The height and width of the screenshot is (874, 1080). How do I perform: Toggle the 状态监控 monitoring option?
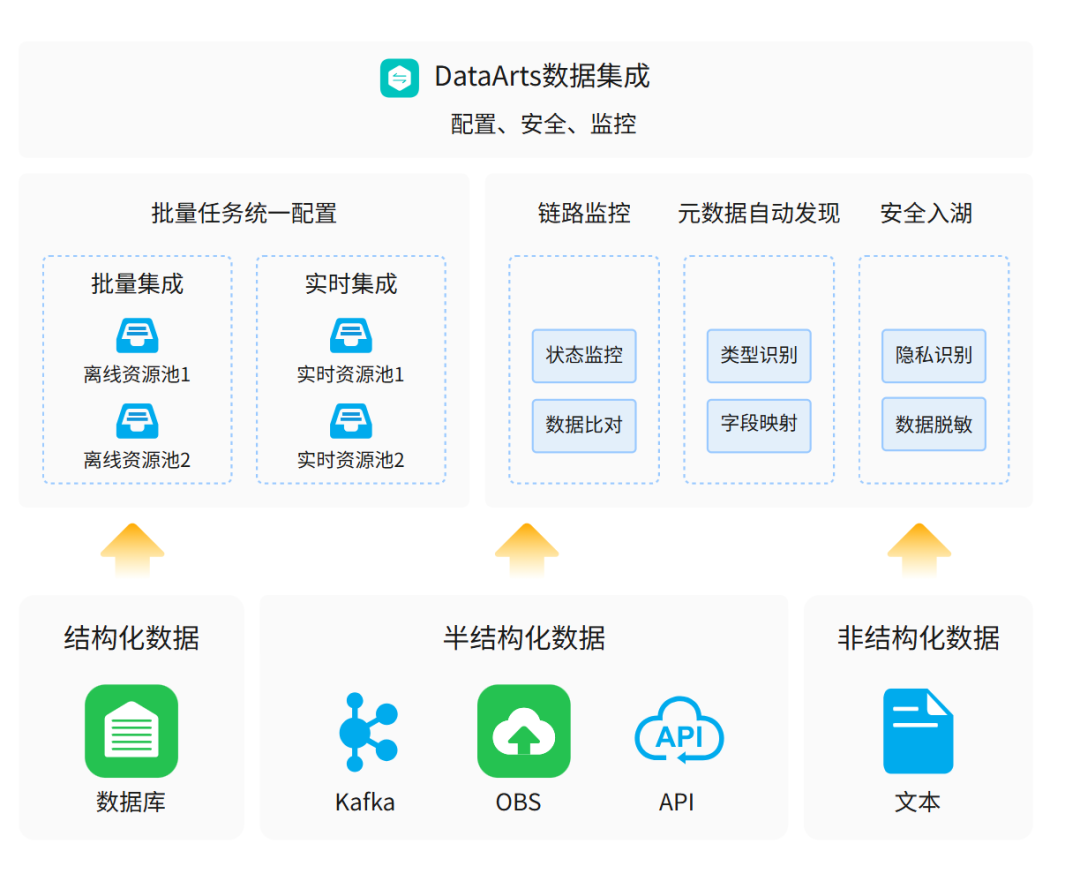584,356
